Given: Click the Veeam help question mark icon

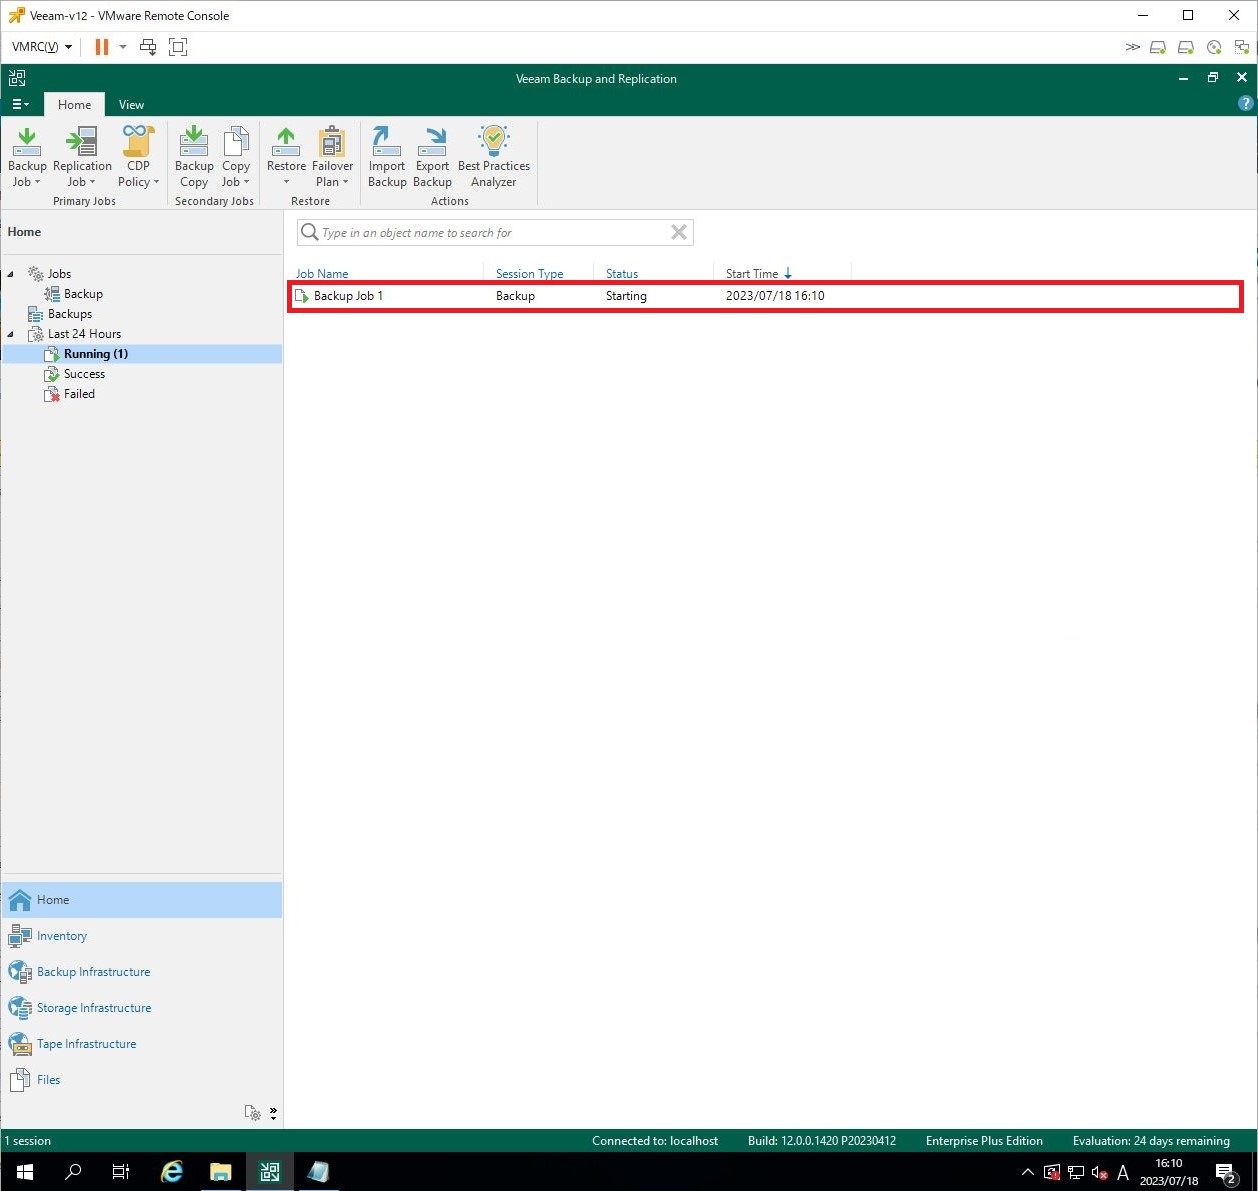Looking at the screenshot, I should 1245,104.
